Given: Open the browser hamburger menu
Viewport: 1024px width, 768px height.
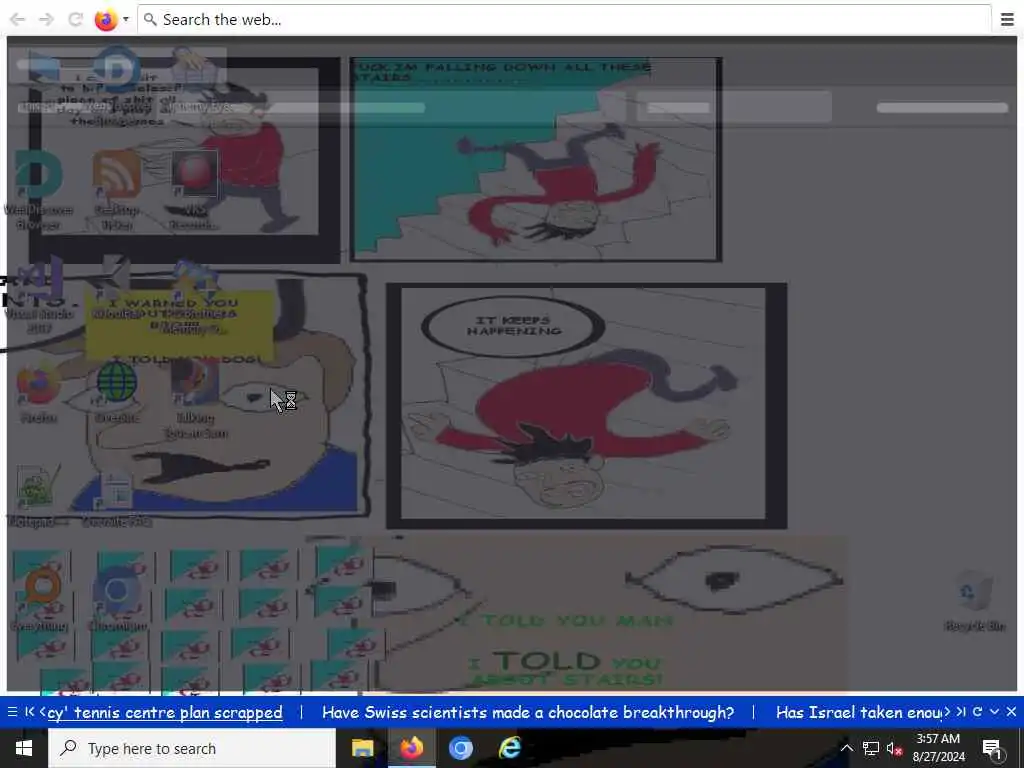Looking at the screenshot, I should coord(1008,20).
